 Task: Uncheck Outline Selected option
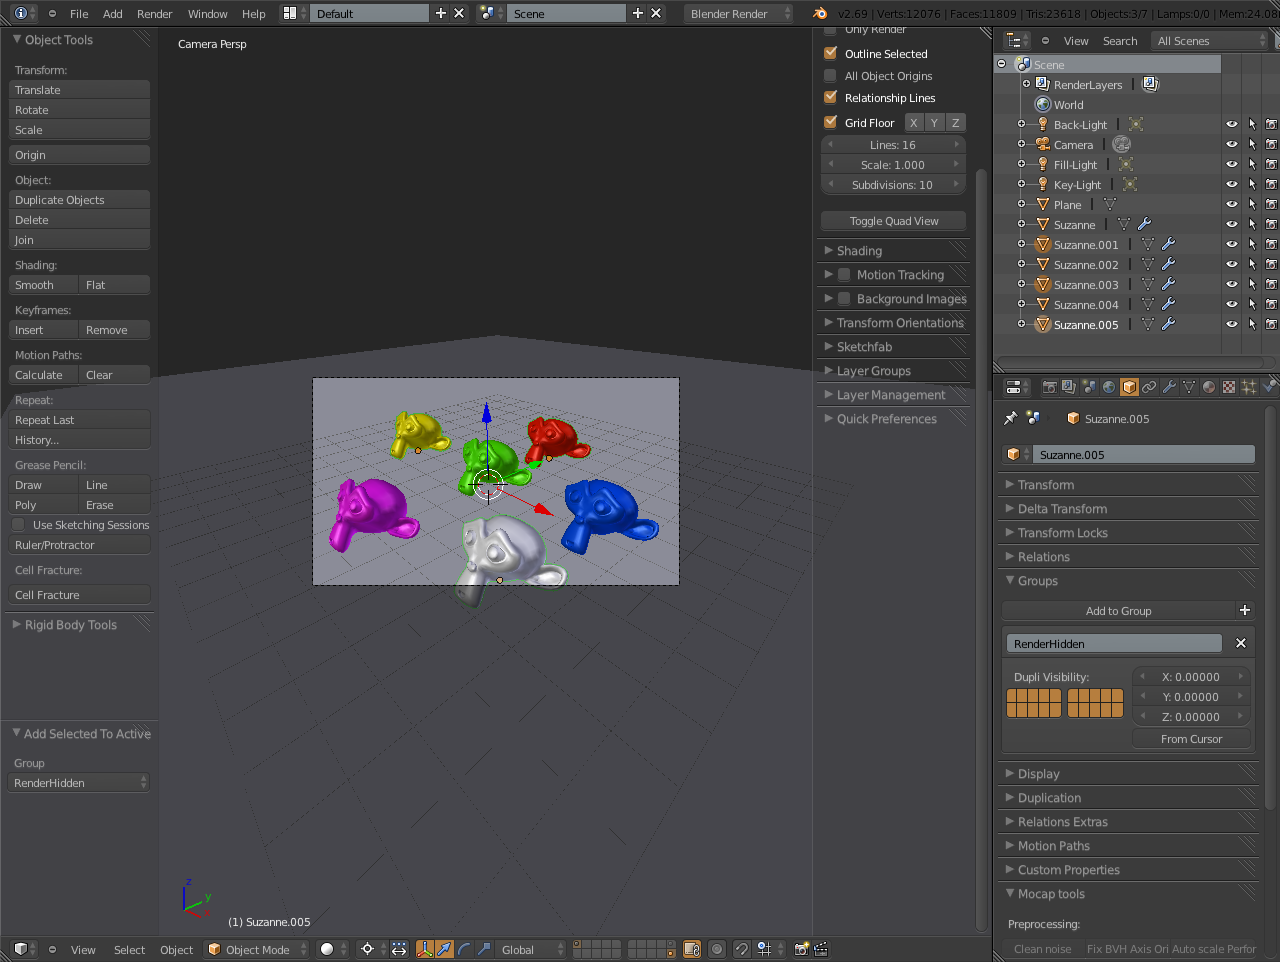[x=830, y=53]
